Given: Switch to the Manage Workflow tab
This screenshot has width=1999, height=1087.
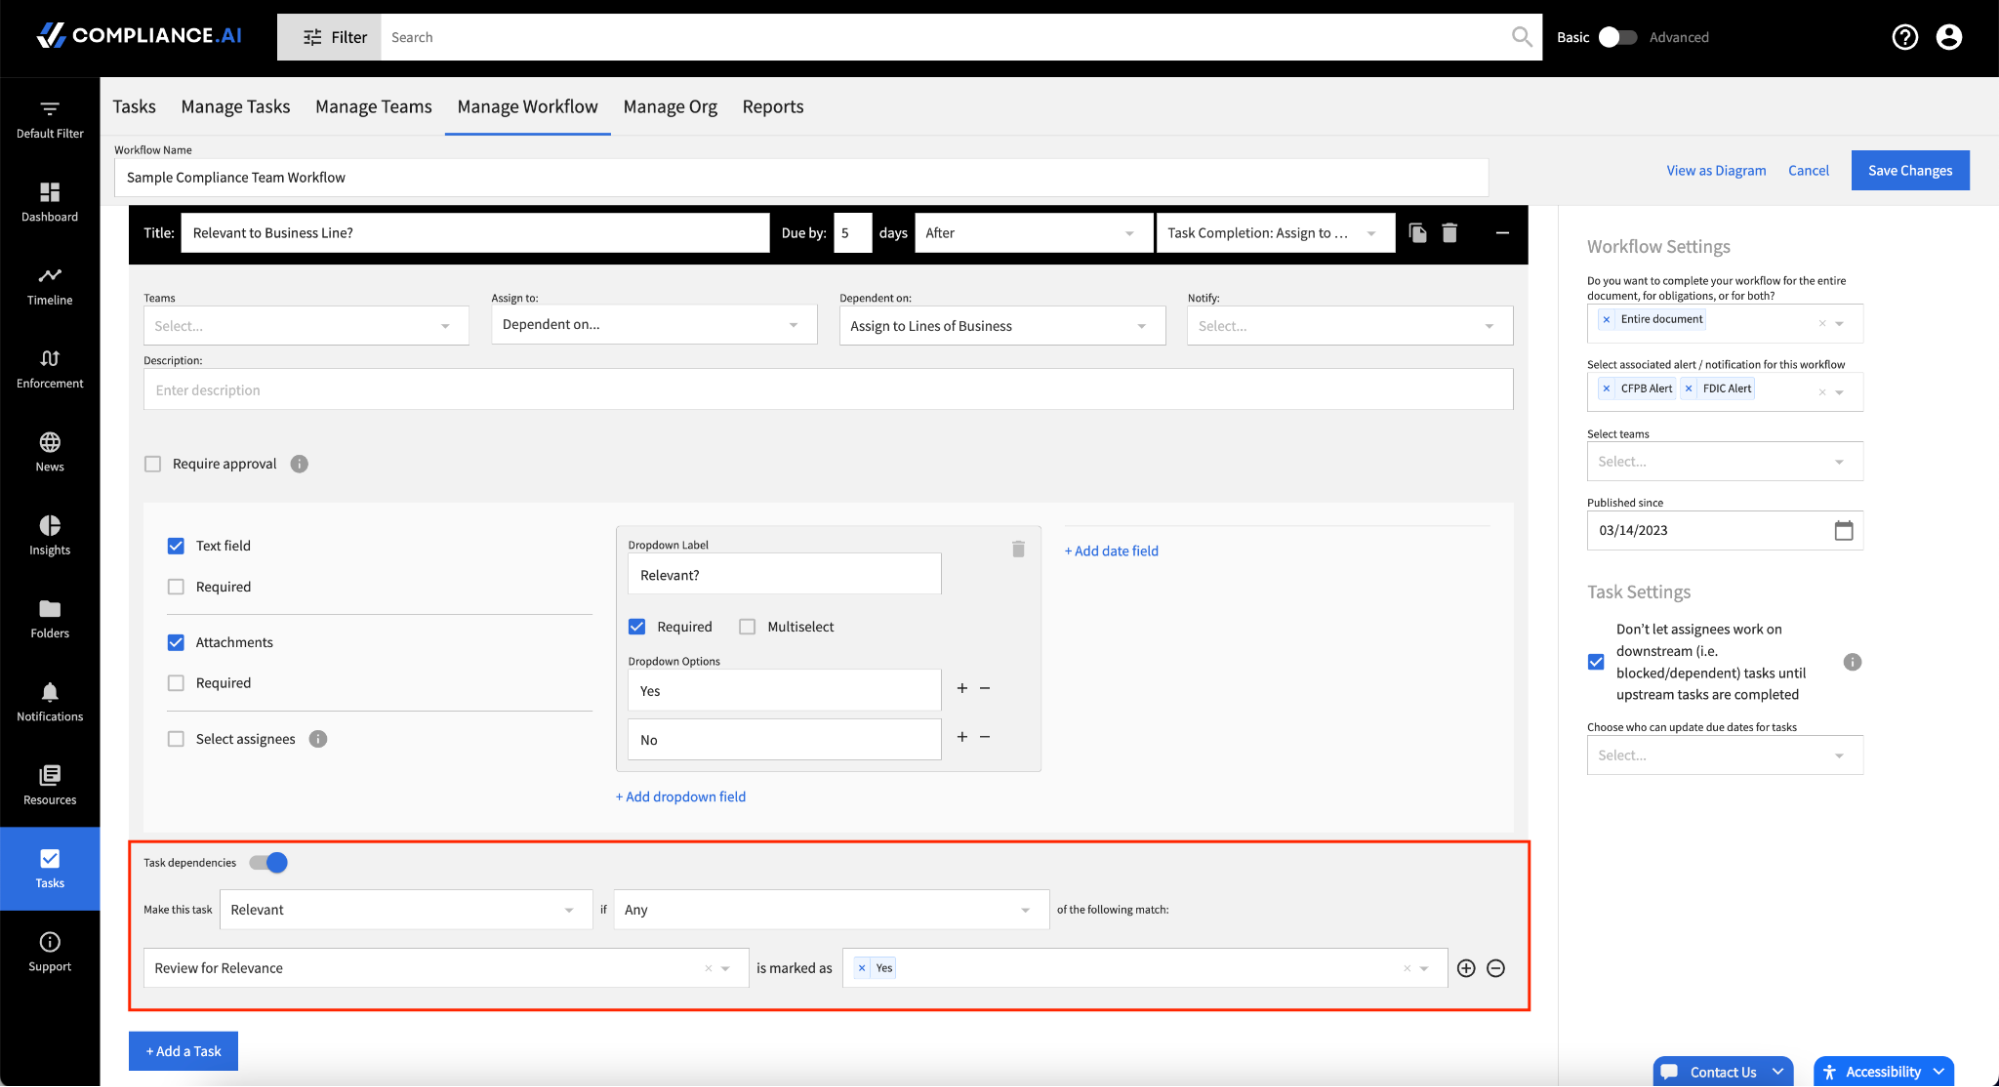Looking at the screenshot, I should [527, 107].
